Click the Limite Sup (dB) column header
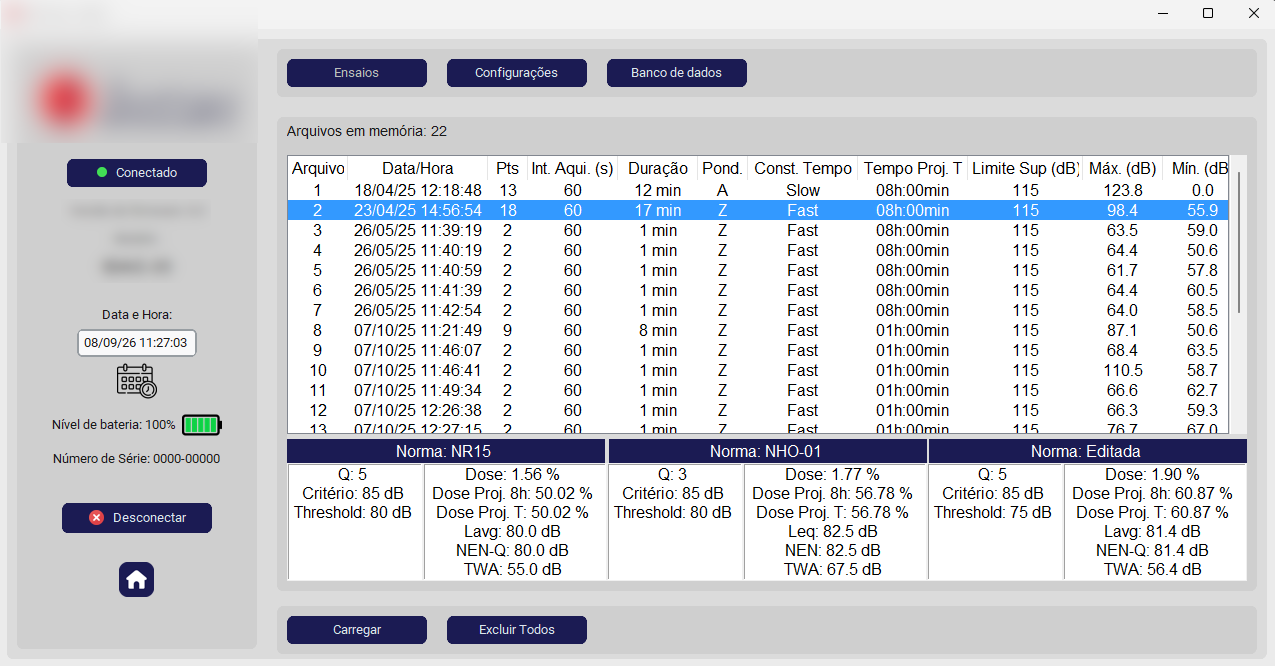The width and height of the screenshot is (1275, 666). click(1026, 169)
